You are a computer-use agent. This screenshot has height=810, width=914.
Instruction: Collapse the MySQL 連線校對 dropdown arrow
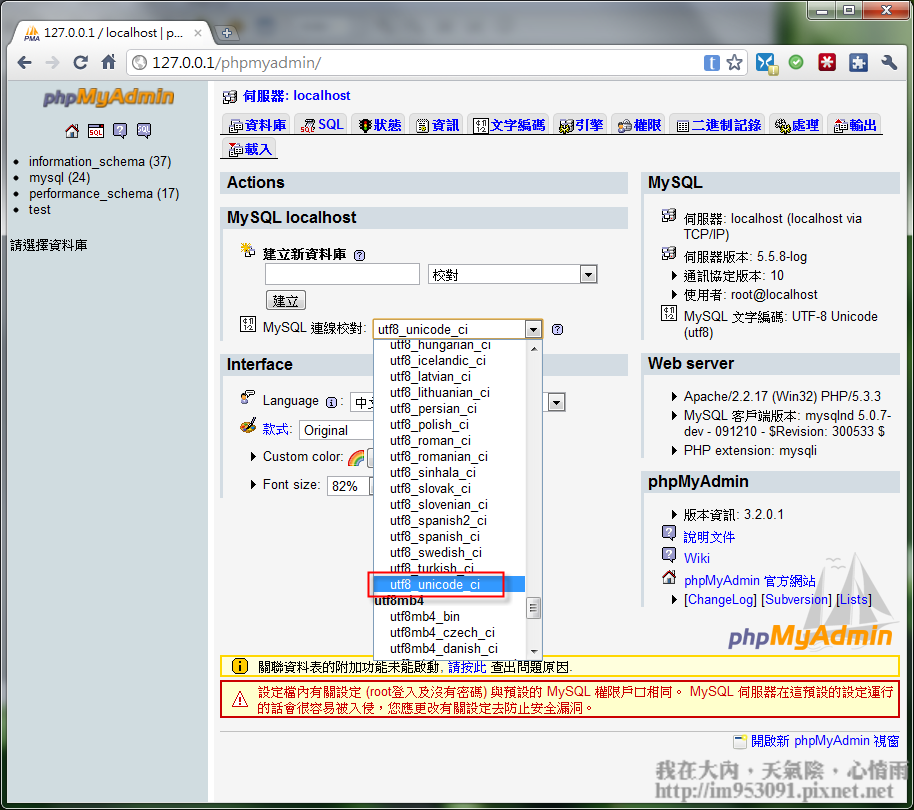click(x=533, y=329)
